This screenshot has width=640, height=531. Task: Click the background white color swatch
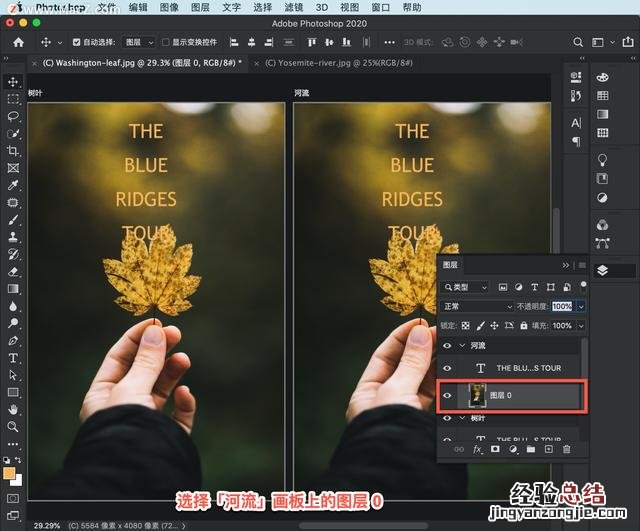[17, 481]
